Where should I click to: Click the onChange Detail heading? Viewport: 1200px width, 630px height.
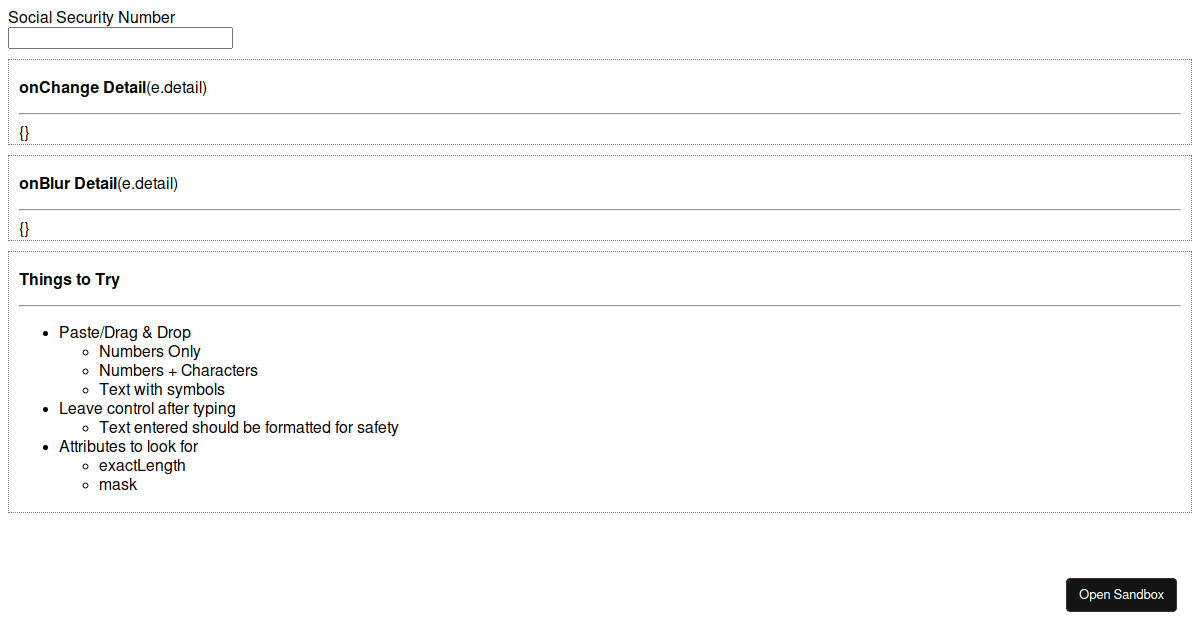(82, 87)
